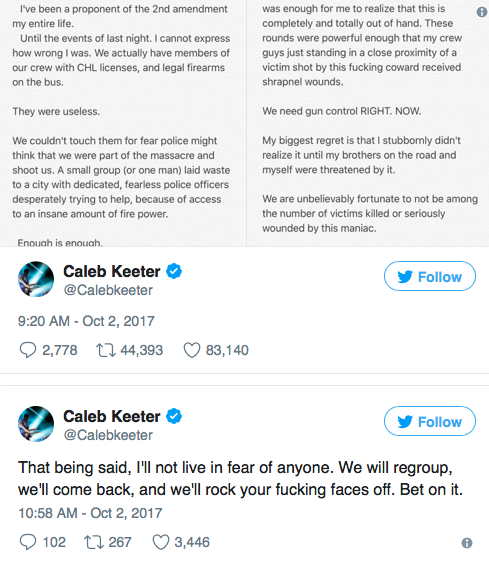489x563 pixels.
Task: Click the reply icon showing 102 replies
Action: pos(27,542)
